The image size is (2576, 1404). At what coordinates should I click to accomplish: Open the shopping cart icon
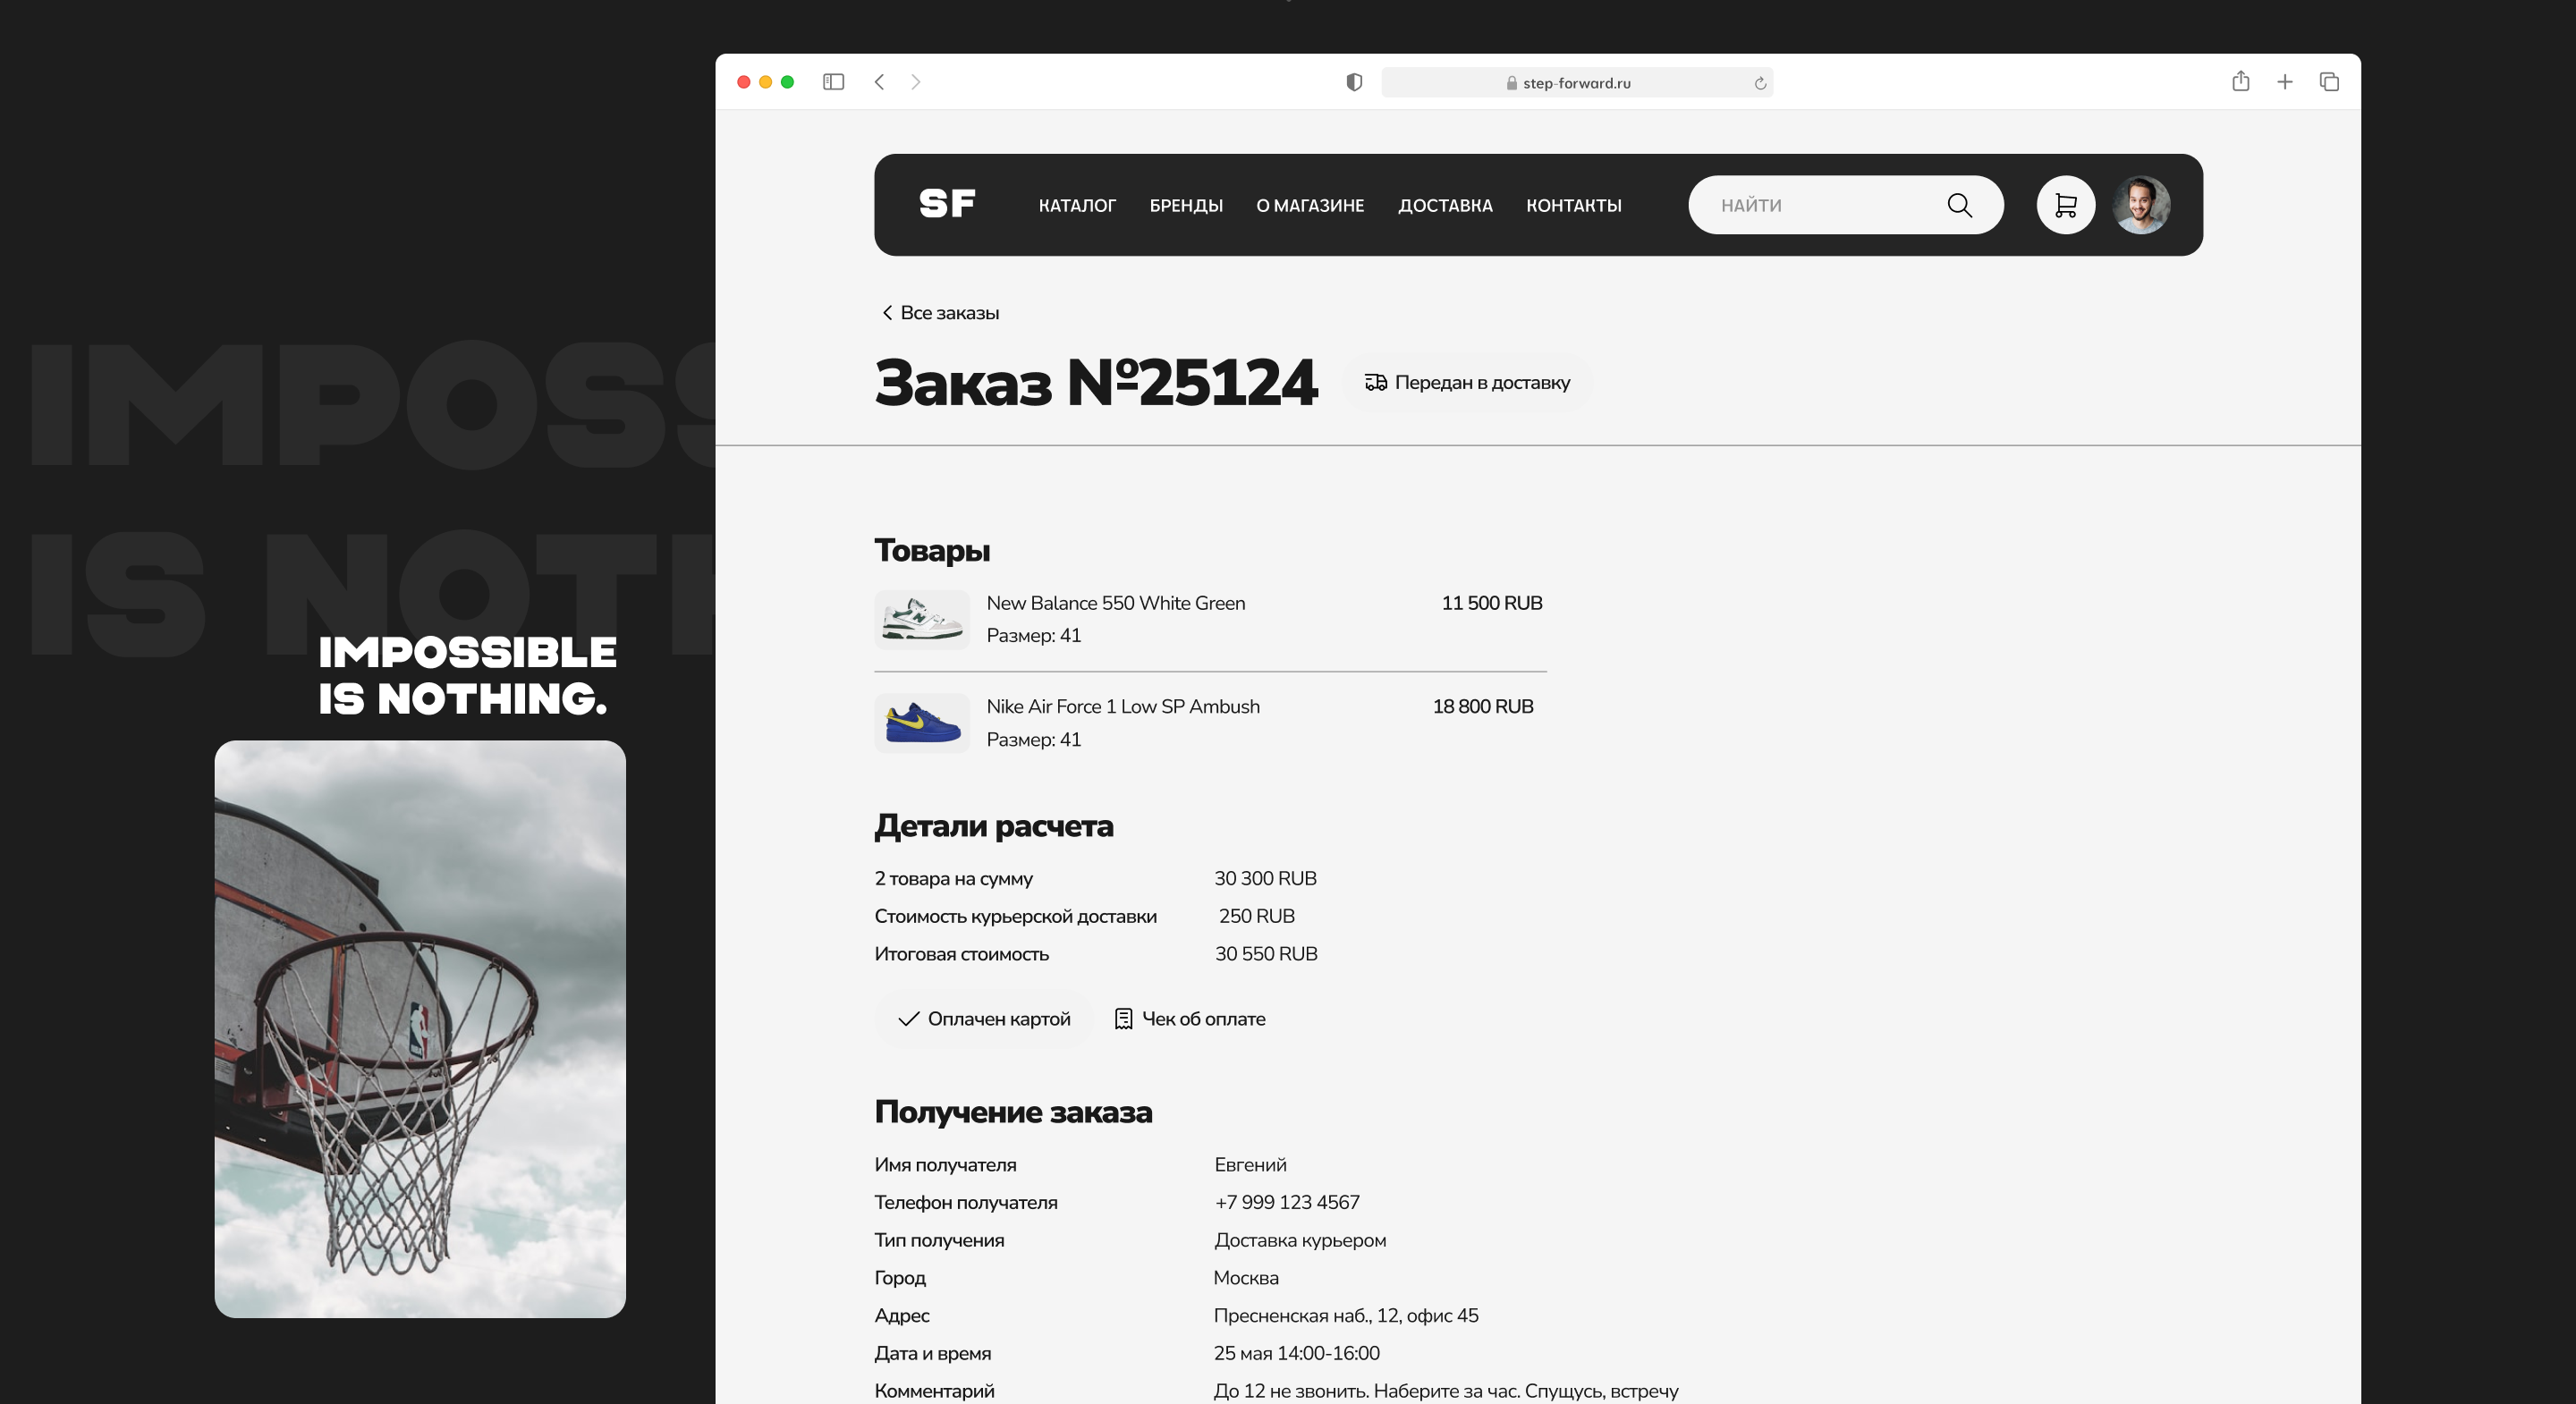click(2065, 205)
